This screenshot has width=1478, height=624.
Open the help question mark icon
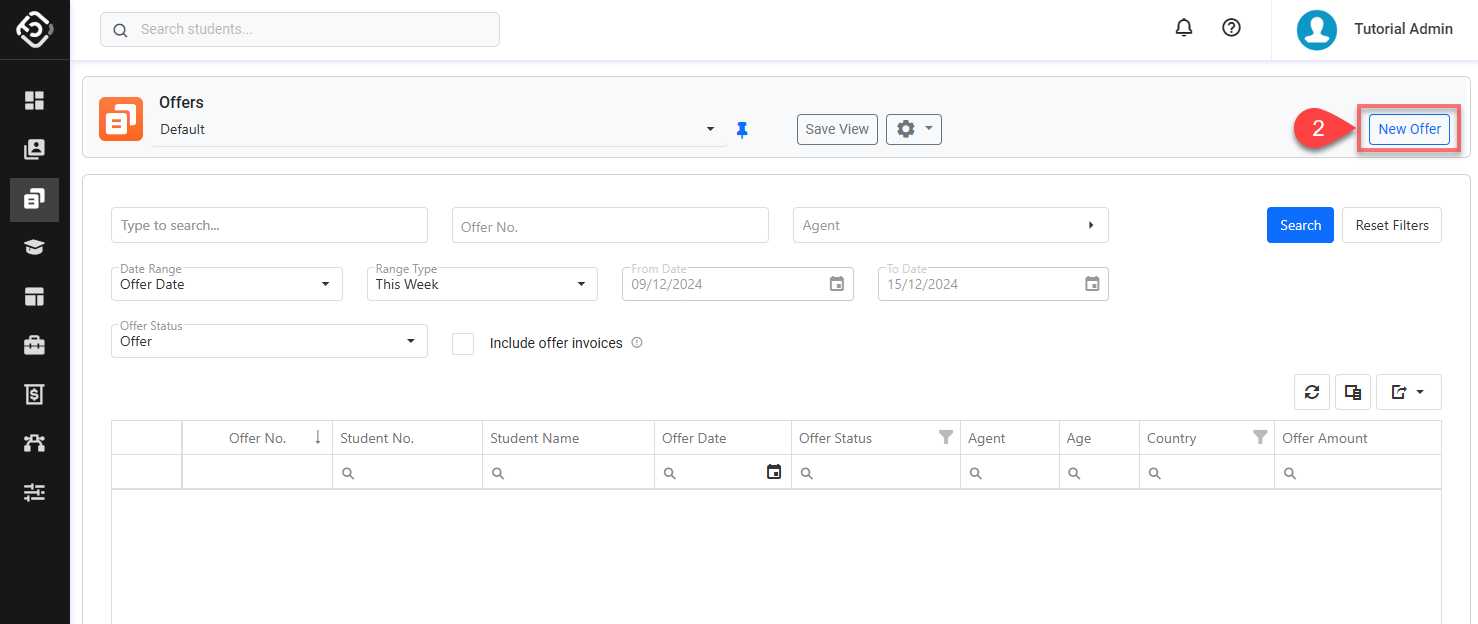click(x=1232, y=29)
